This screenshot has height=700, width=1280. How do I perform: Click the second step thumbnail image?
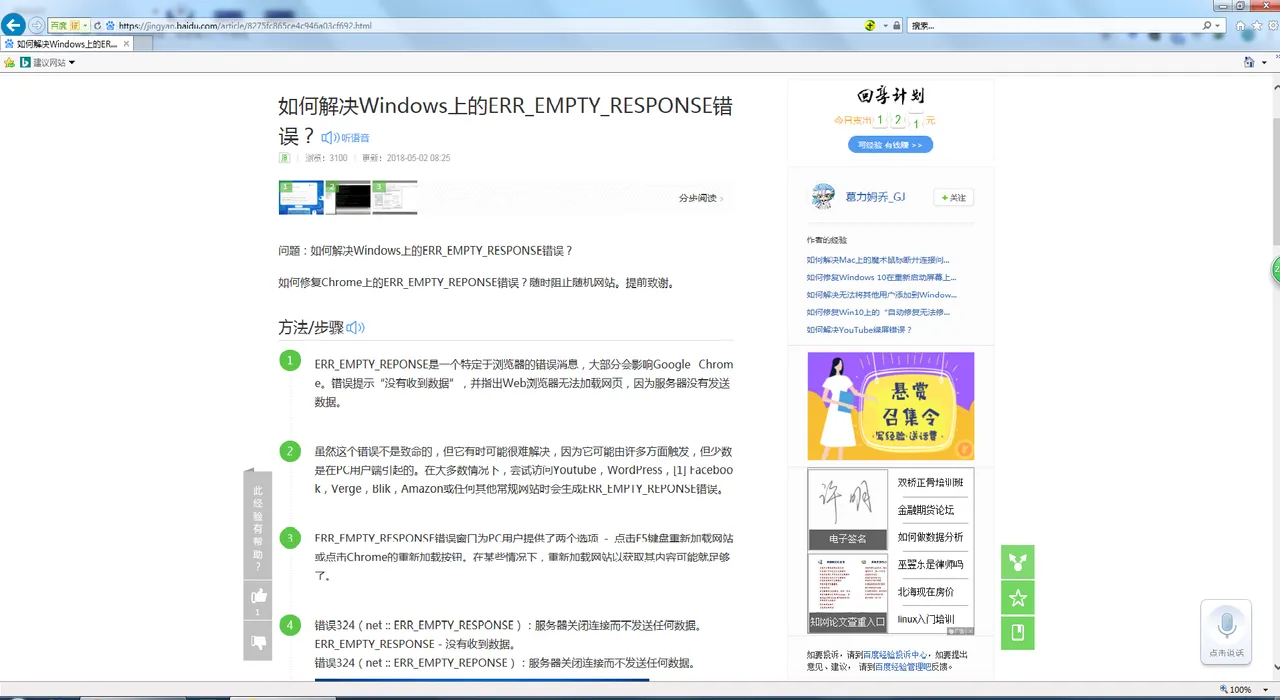coord(348,198)
